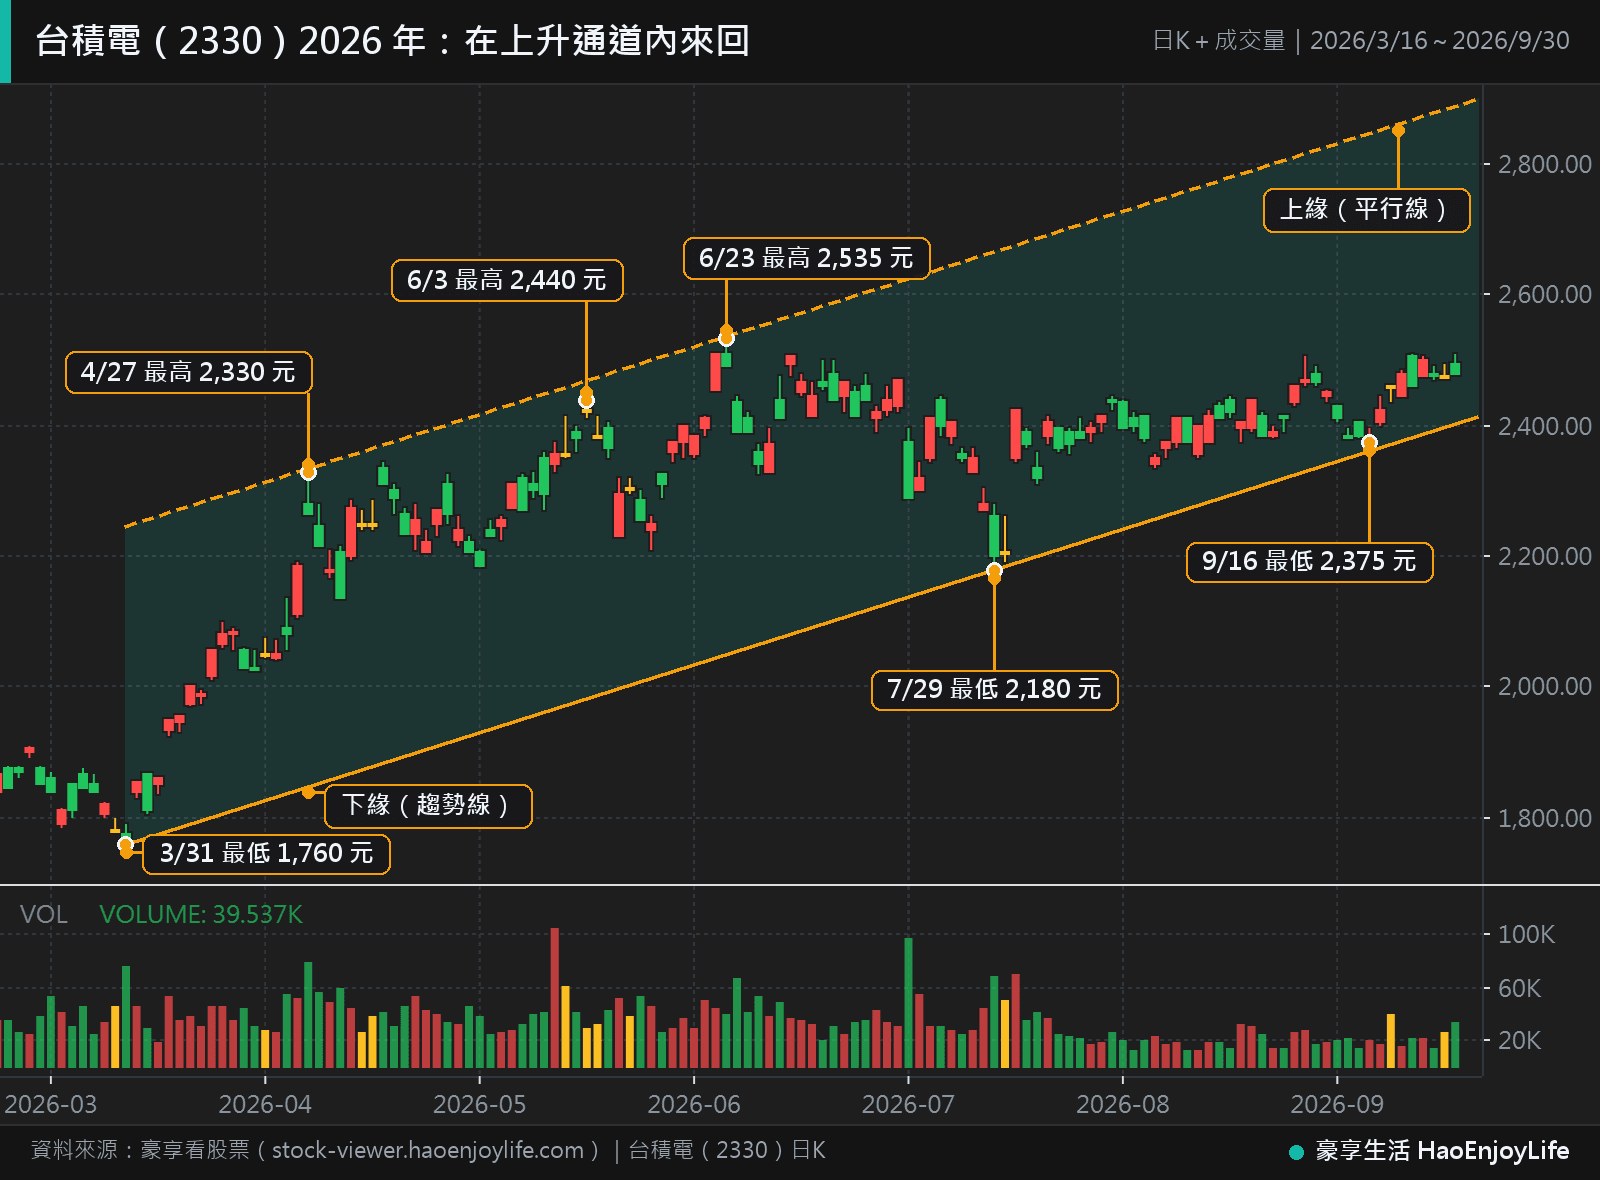
Task: Click the 2026-04 date axis label
Action: [x=265, y=1104]
